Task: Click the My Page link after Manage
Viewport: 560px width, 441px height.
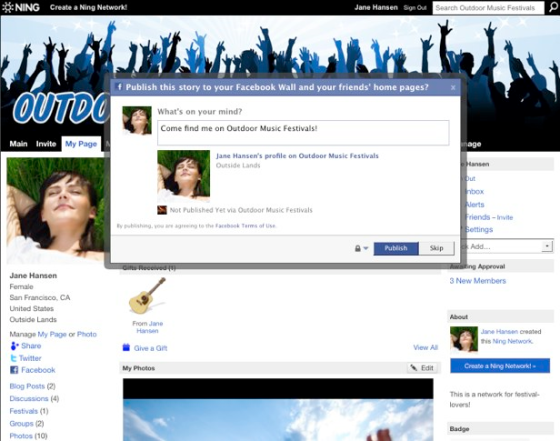Action: [x=52, y=334]
